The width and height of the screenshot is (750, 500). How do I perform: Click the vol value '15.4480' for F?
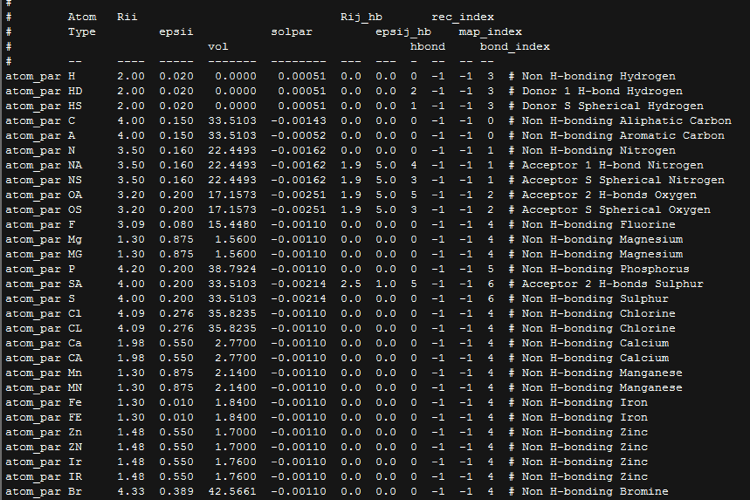[x=232, y=225]
